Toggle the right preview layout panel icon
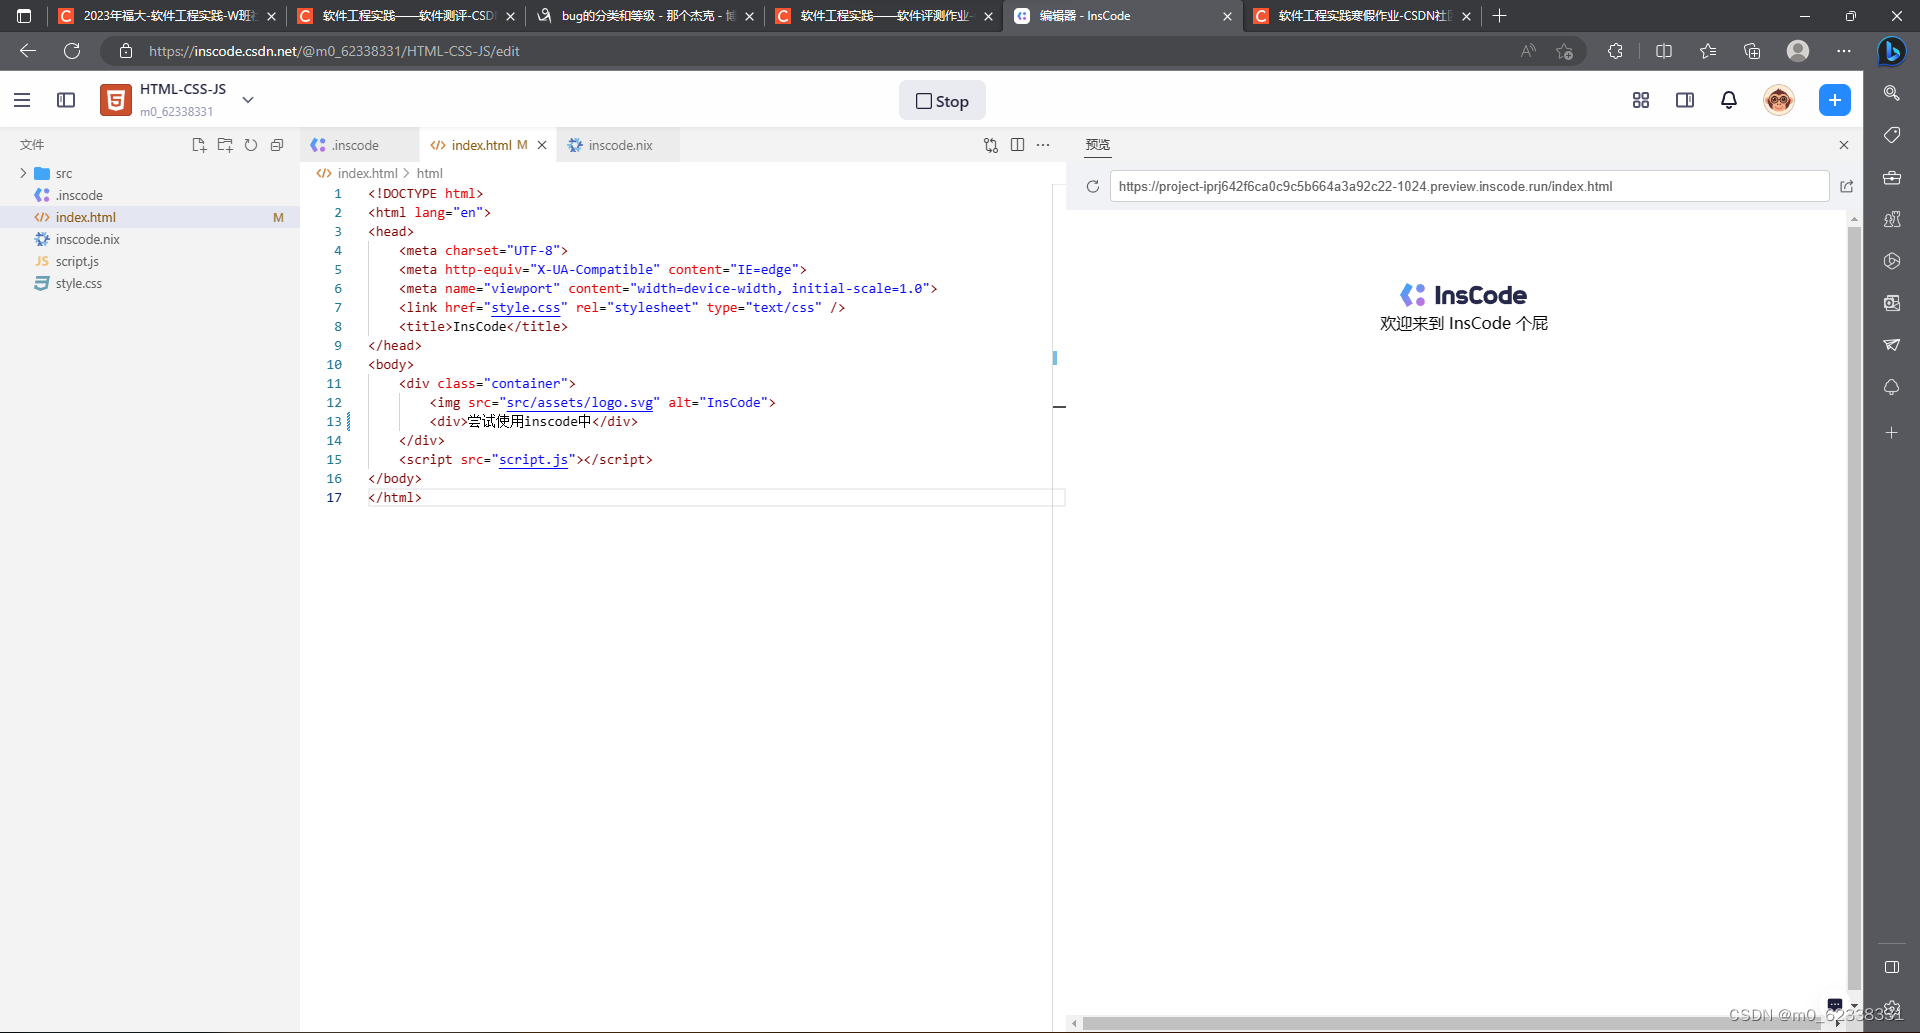 pyautogui.click(x=1685, y=100)
